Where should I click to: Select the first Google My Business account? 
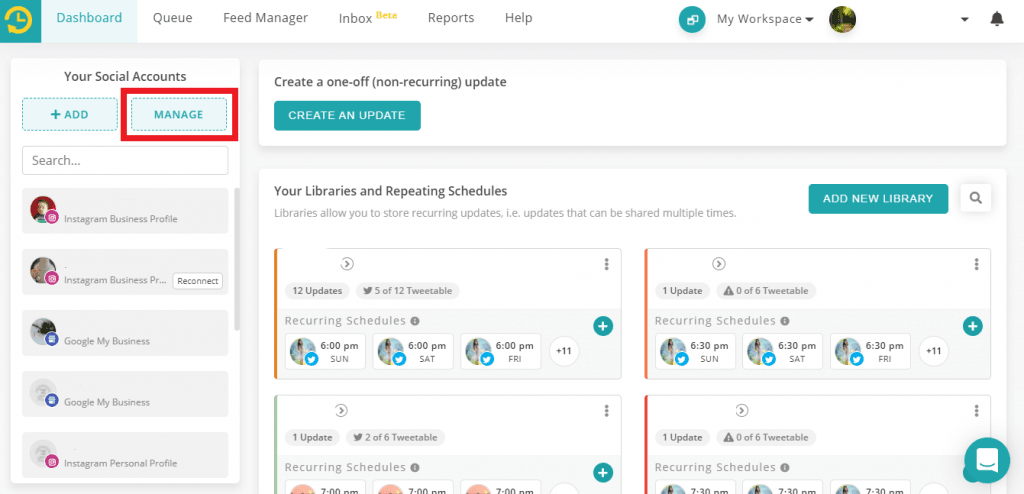(x=125, y=333)
